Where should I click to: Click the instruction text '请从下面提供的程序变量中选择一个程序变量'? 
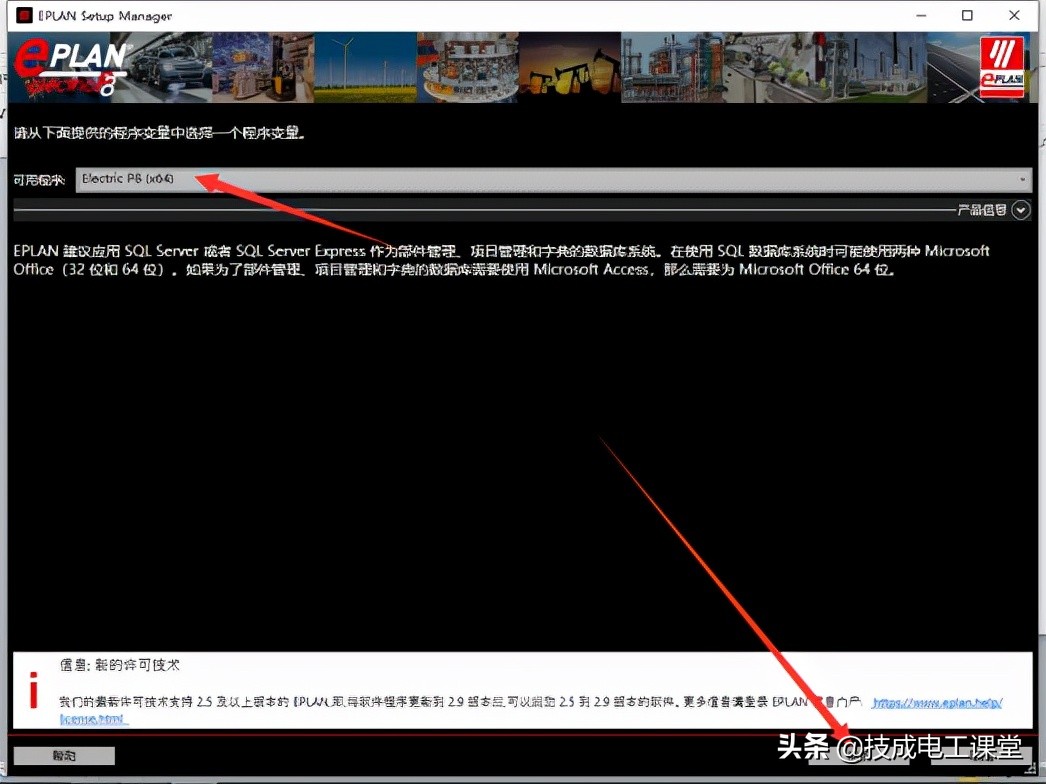(159, 133)
